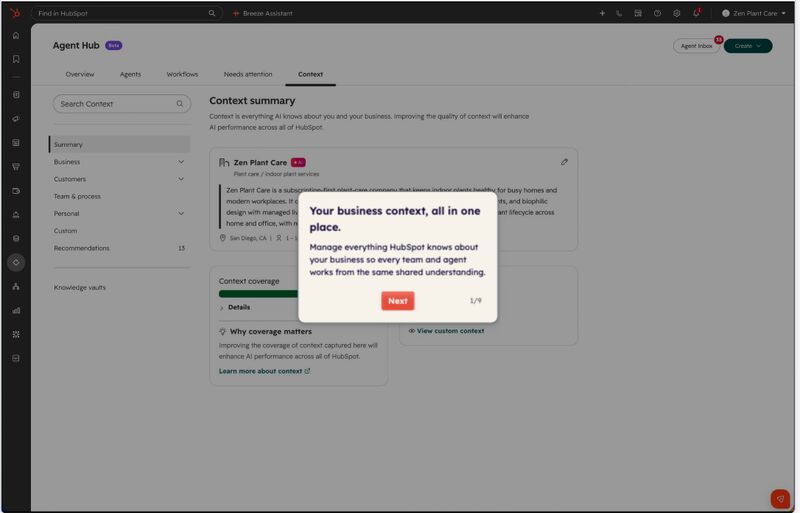Focus the Search Context input field
The image size is (800, 513).
click(x=122, y=104)
